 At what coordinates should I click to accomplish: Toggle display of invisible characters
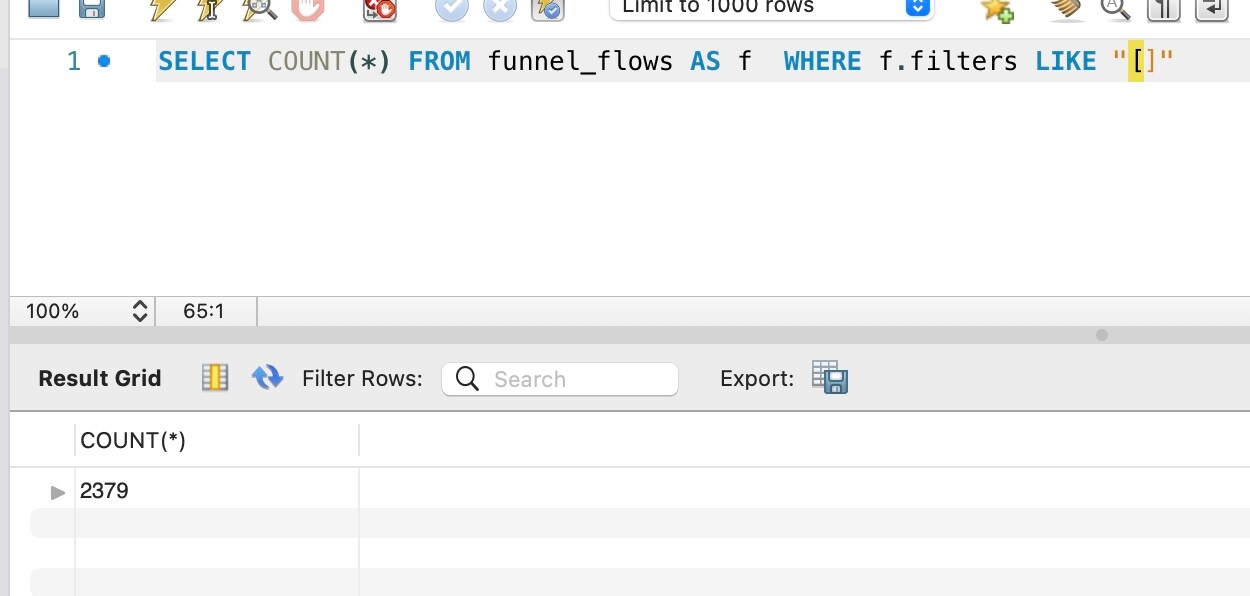click(1162, 10)
